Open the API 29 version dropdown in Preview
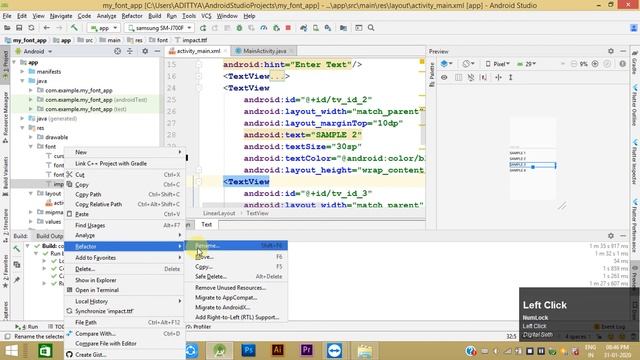Viewport: 640px width, 360px height. 526,64
